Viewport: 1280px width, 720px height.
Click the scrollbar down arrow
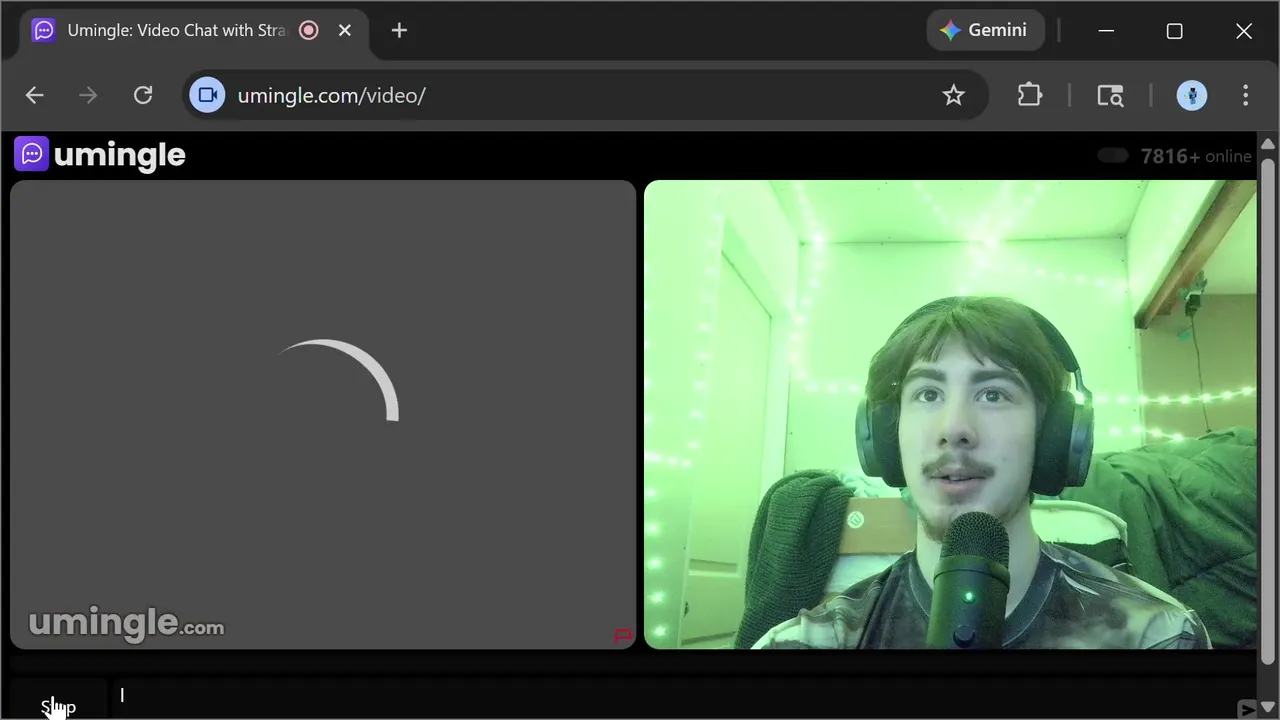point(1268,709)
